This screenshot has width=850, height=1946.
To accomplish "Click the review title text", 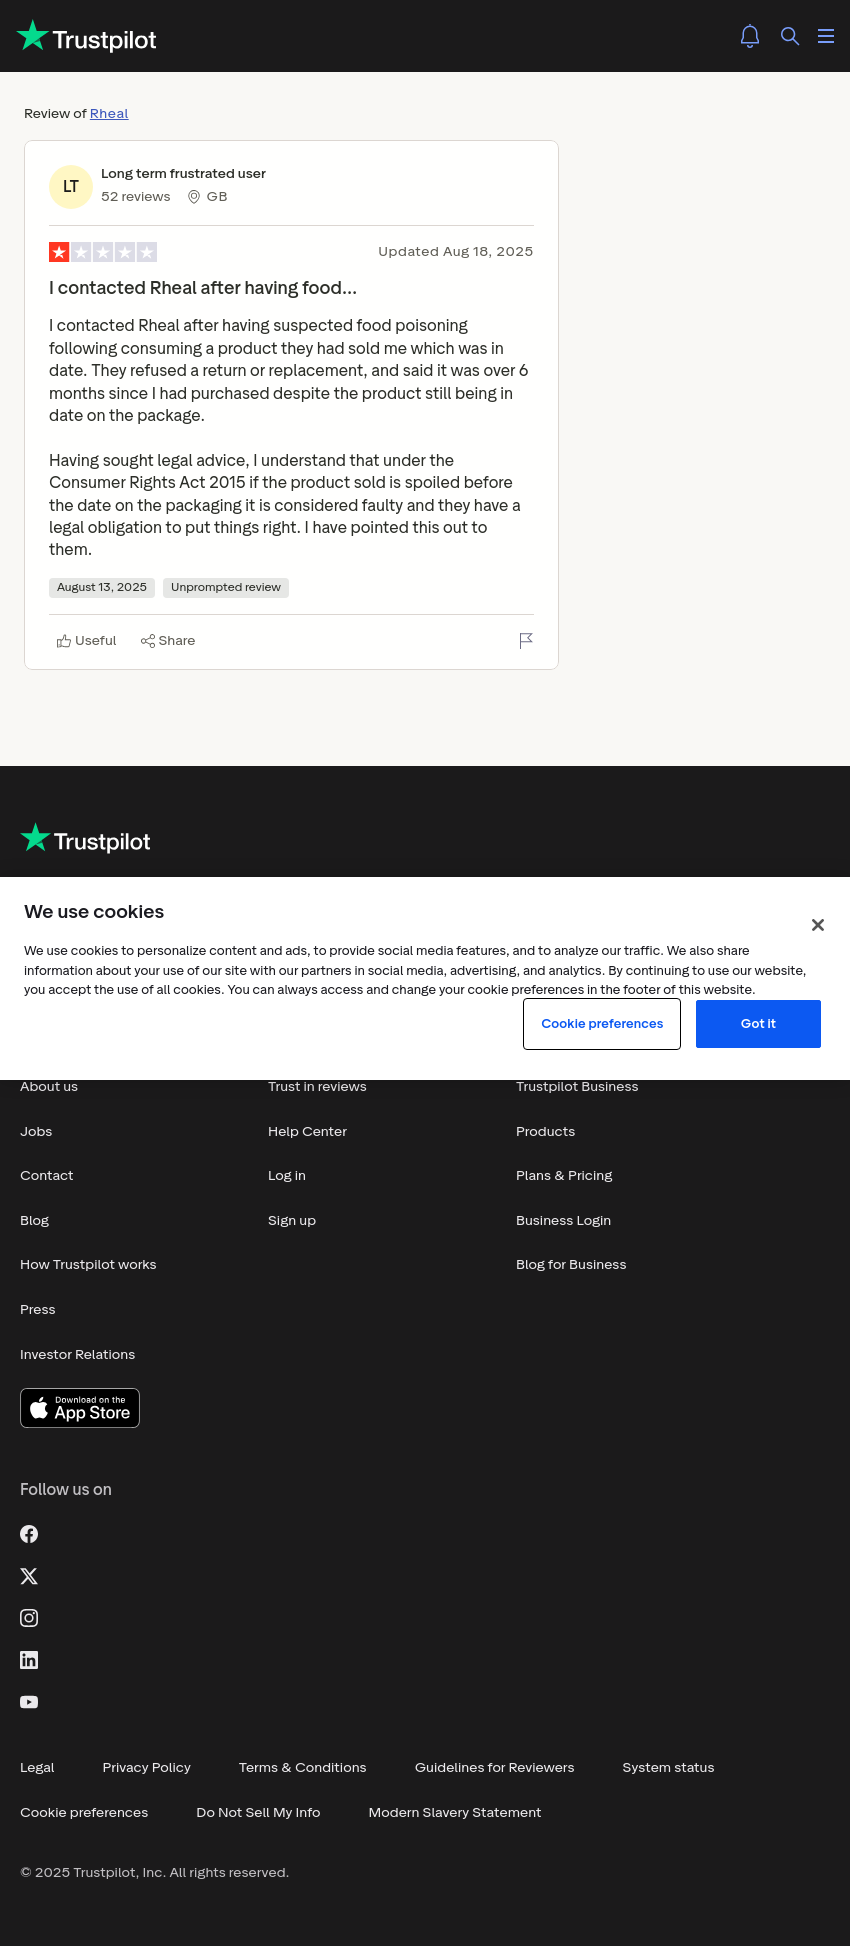I will tap(203, 288).
